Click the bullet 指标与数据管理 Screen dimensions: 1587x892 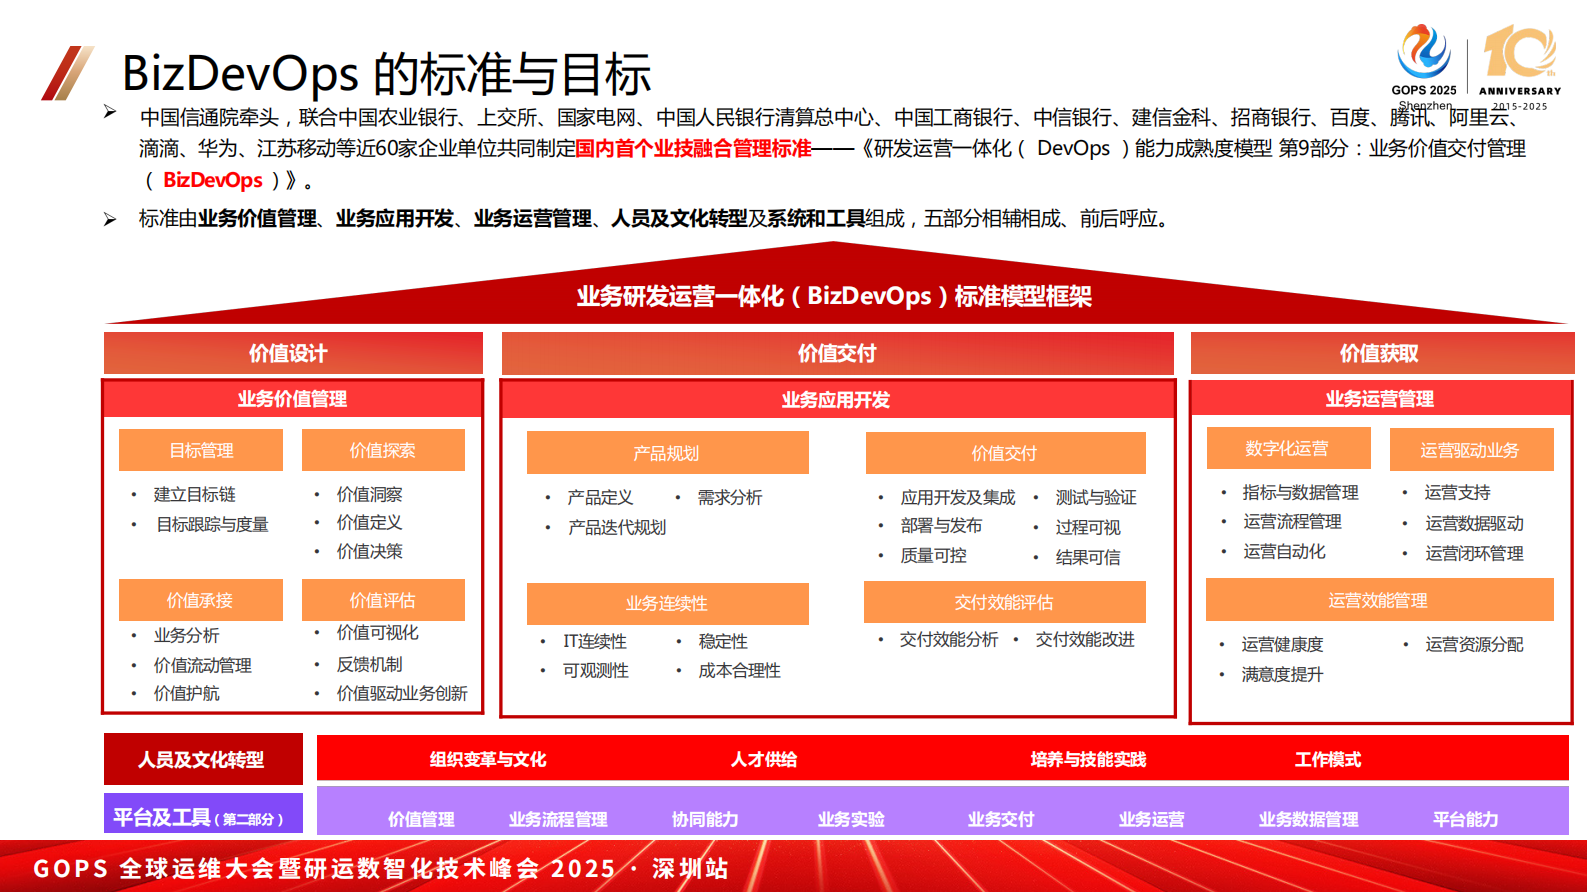click(x=1301, y=492)
